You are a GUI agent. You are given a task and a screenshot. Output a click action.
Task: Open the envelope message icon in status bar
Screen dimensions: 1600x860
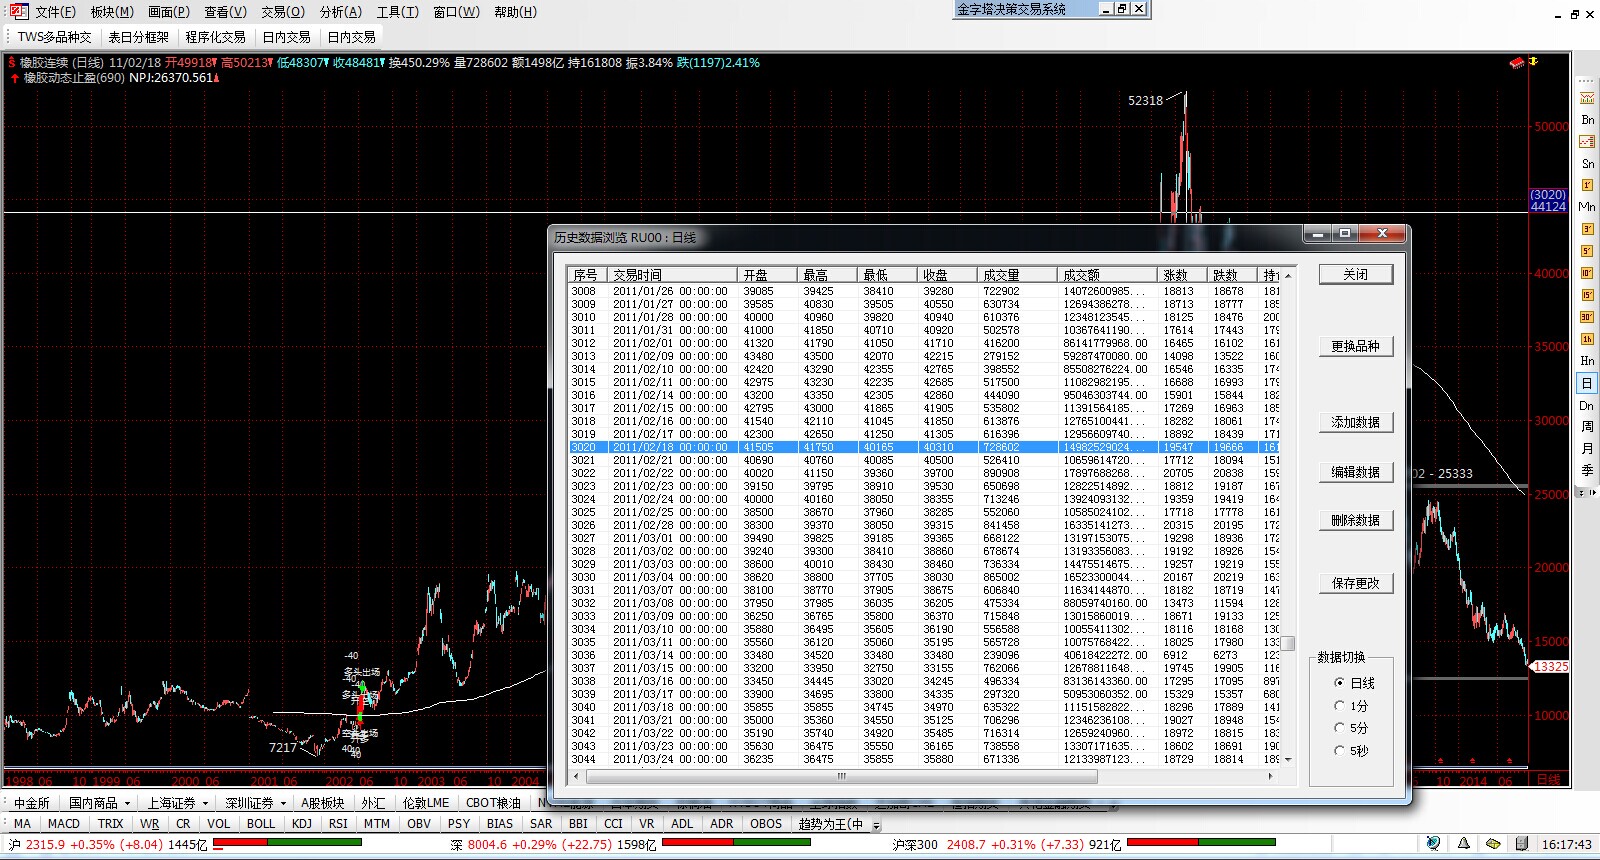[1492, 844]
